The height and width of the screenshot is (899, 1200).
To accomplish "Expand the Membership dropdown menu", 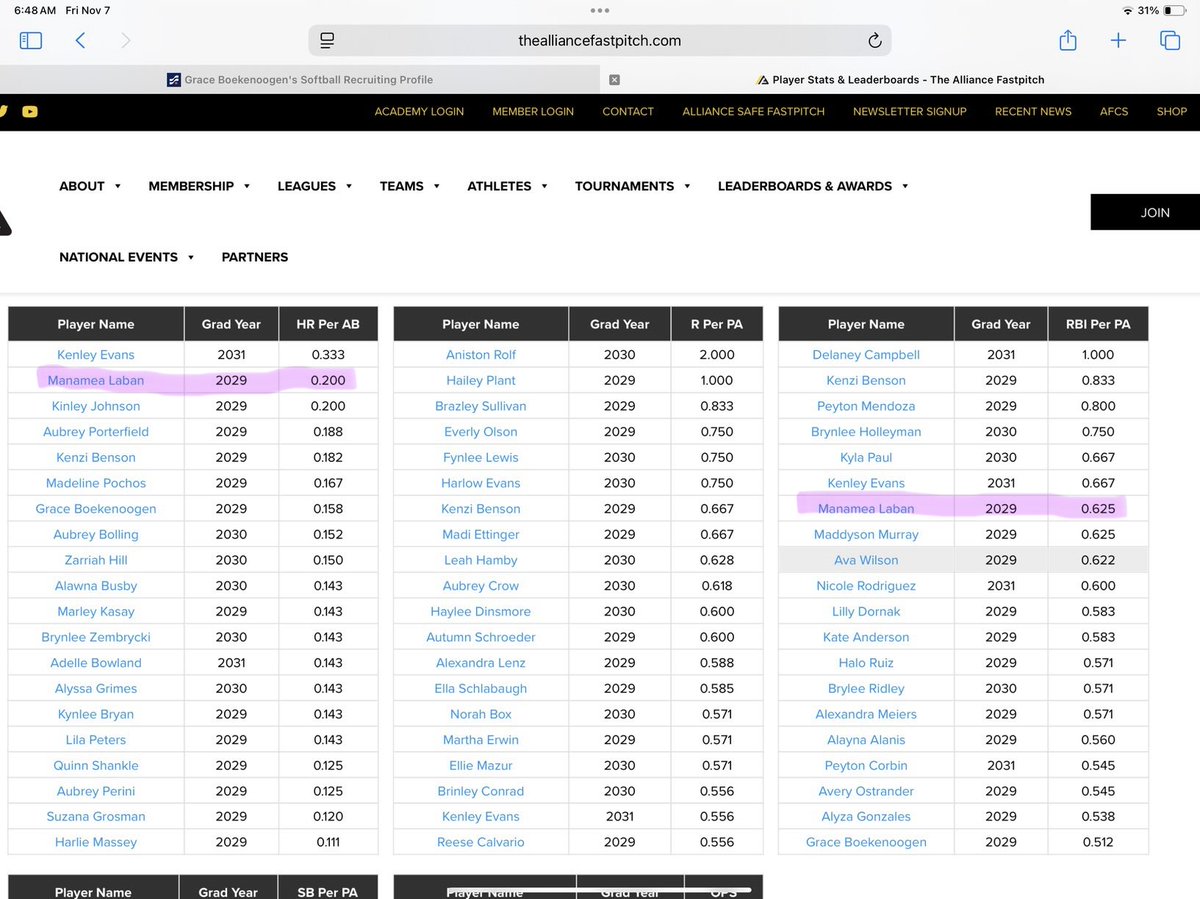I will tap(199, 186).
